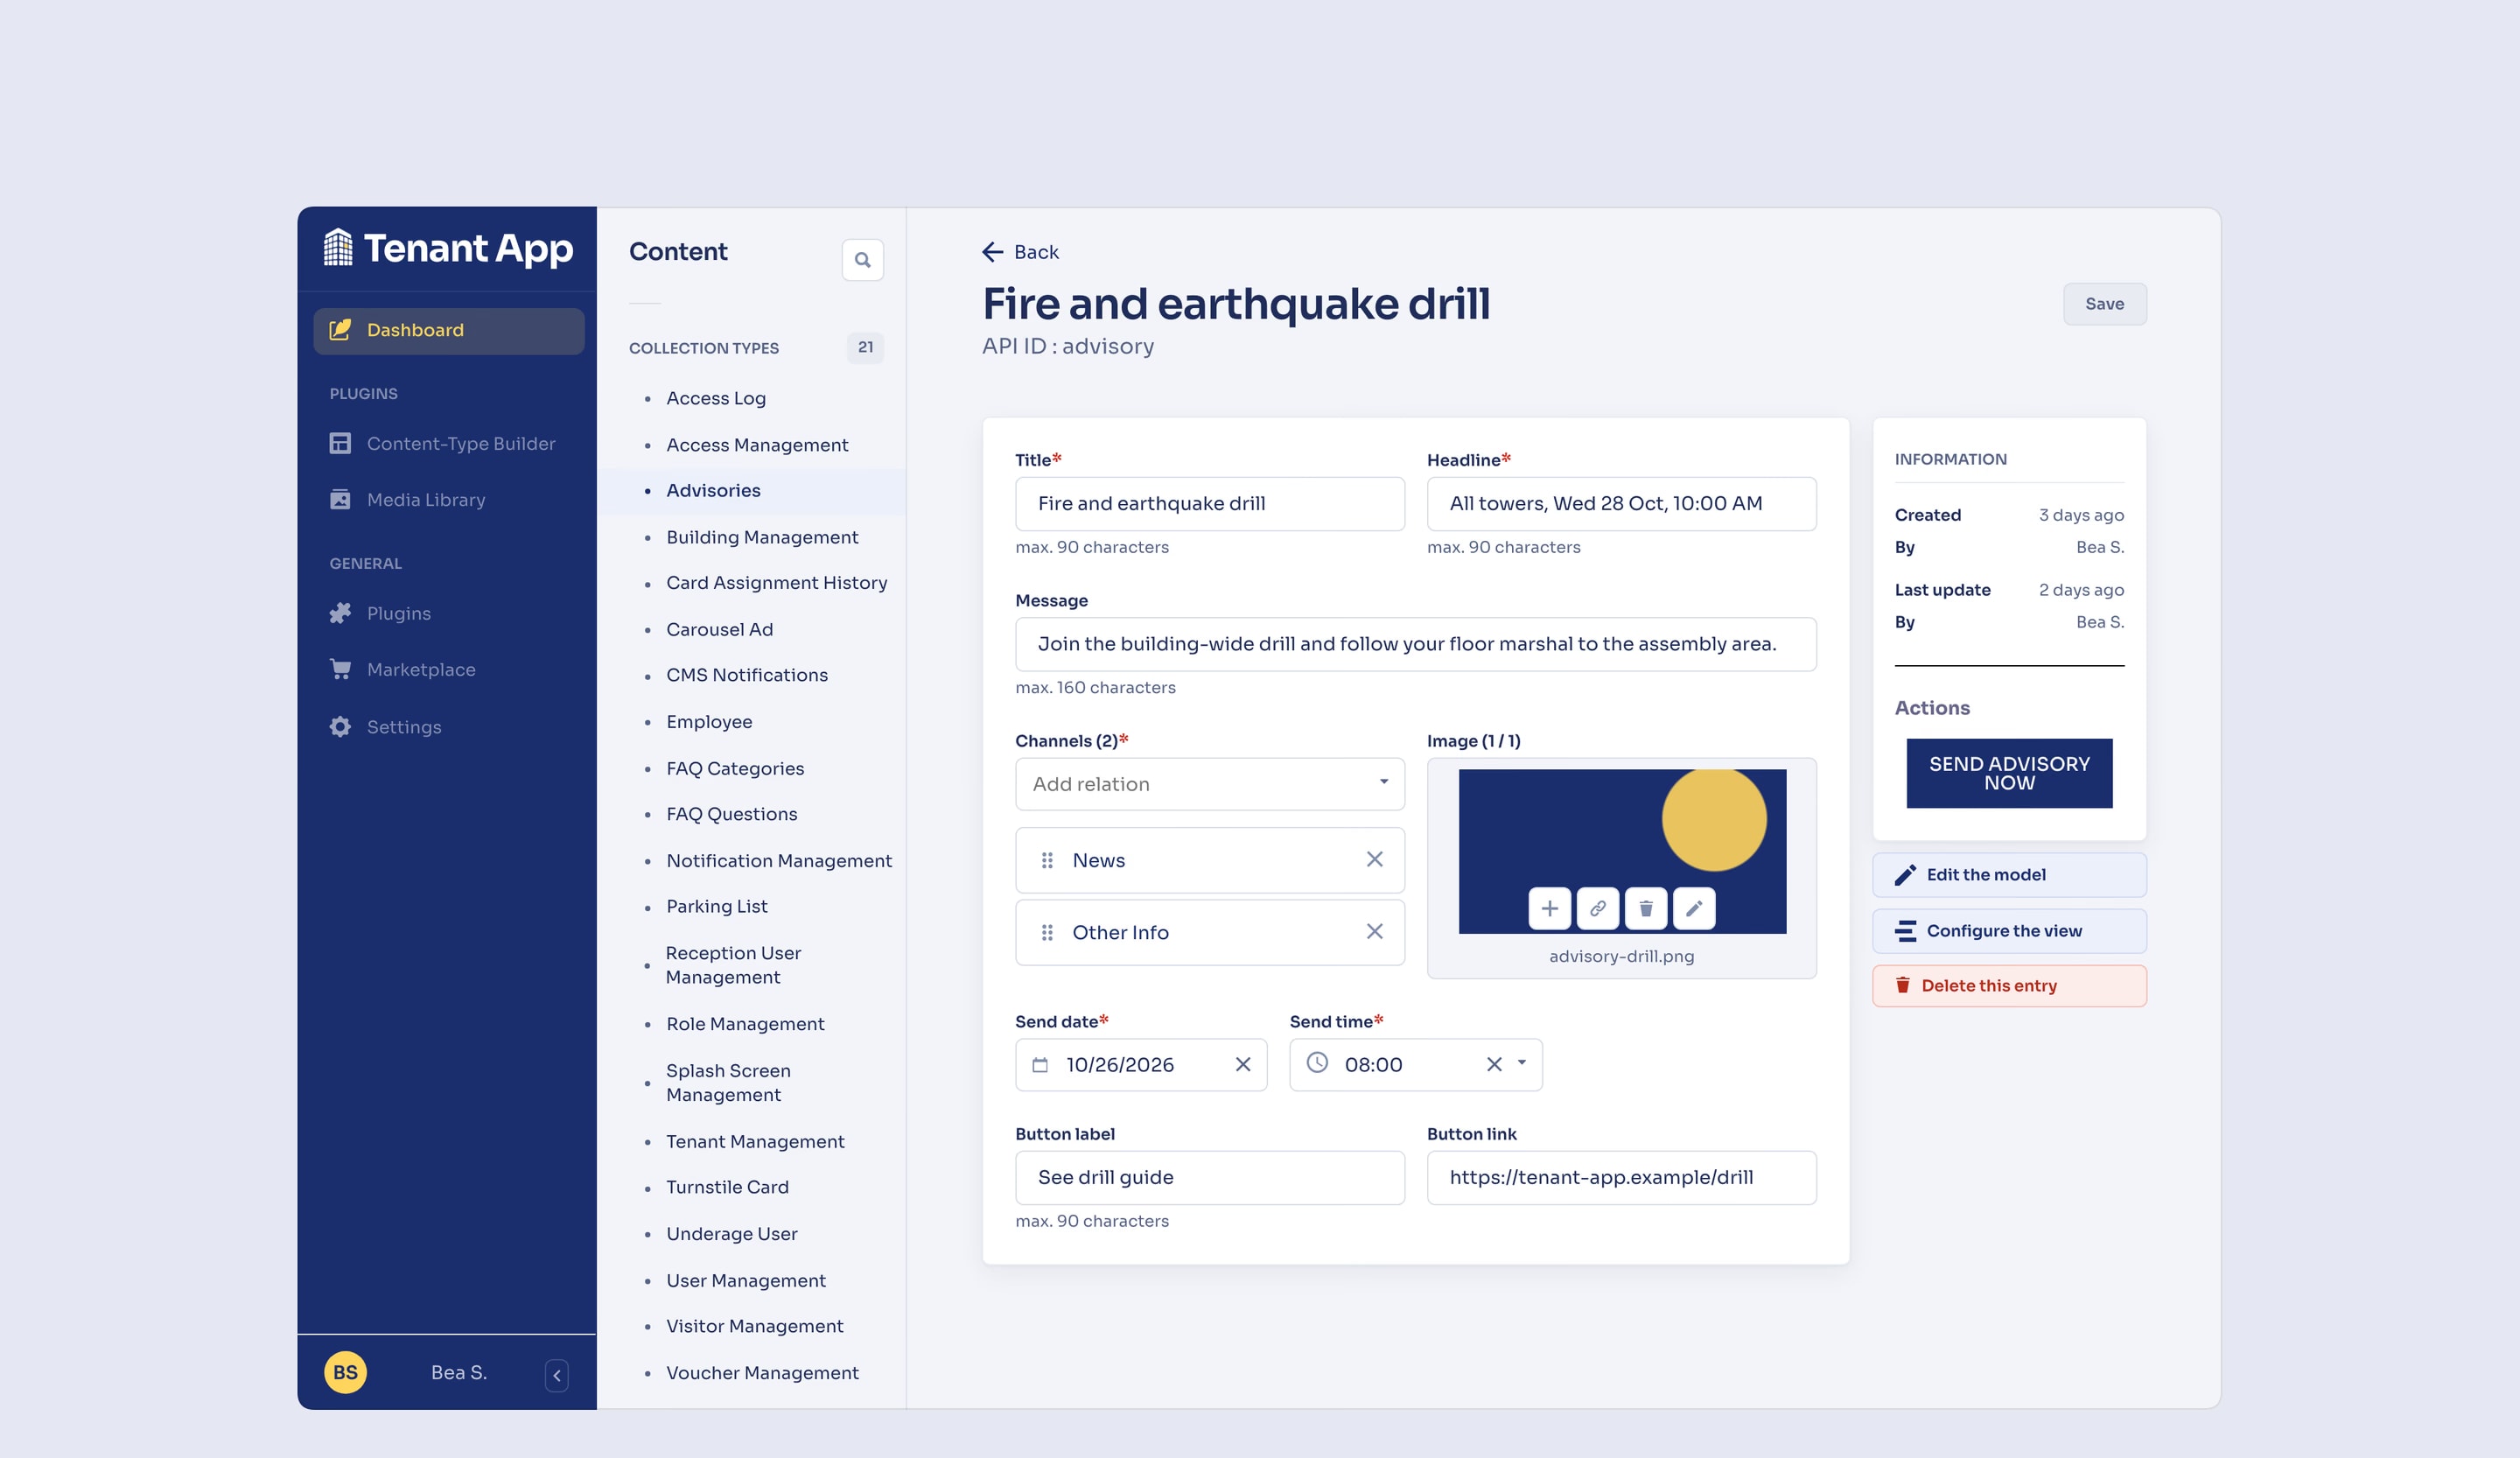Select Advisories in collection types
2520x1458 pixels.
coord(713,490)
